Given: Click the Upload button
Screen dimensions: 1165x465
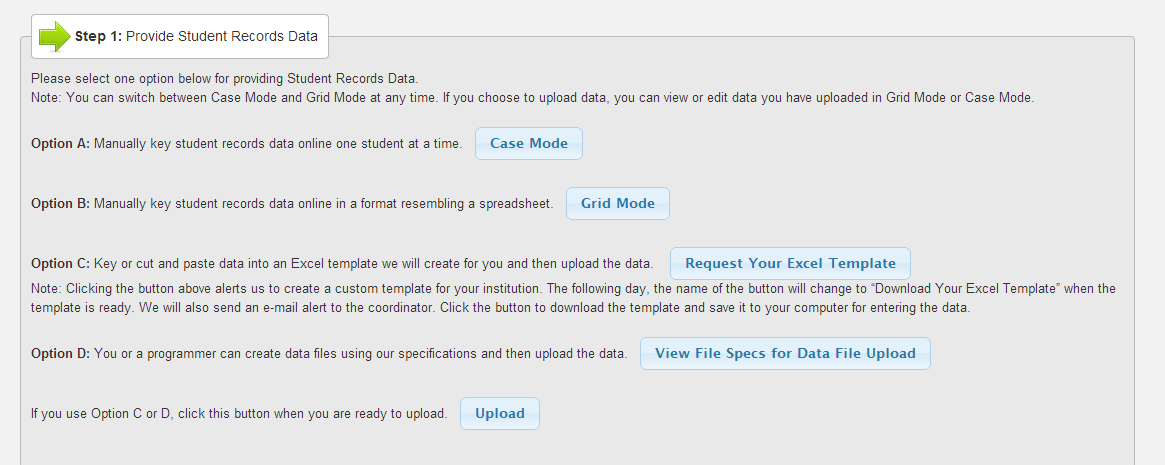Looking at the screenshot, I should [499, 413].
